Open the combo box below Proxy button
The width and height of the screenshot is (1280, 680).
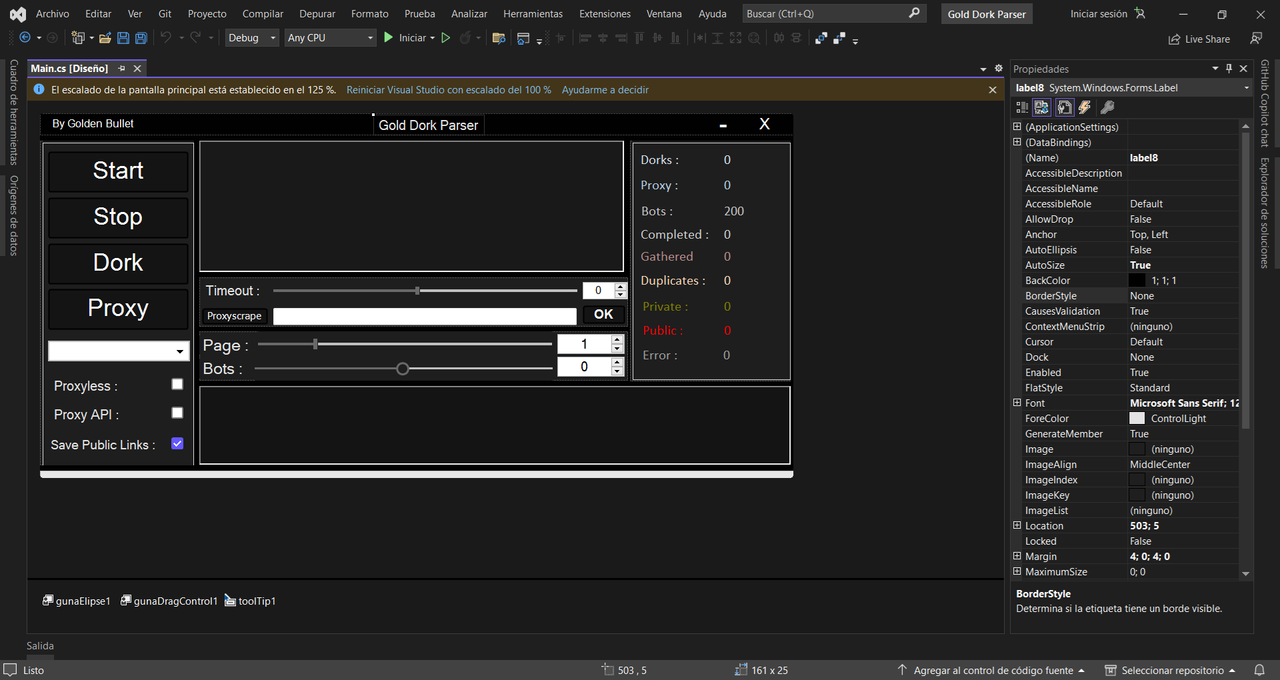tap(119, 351)
